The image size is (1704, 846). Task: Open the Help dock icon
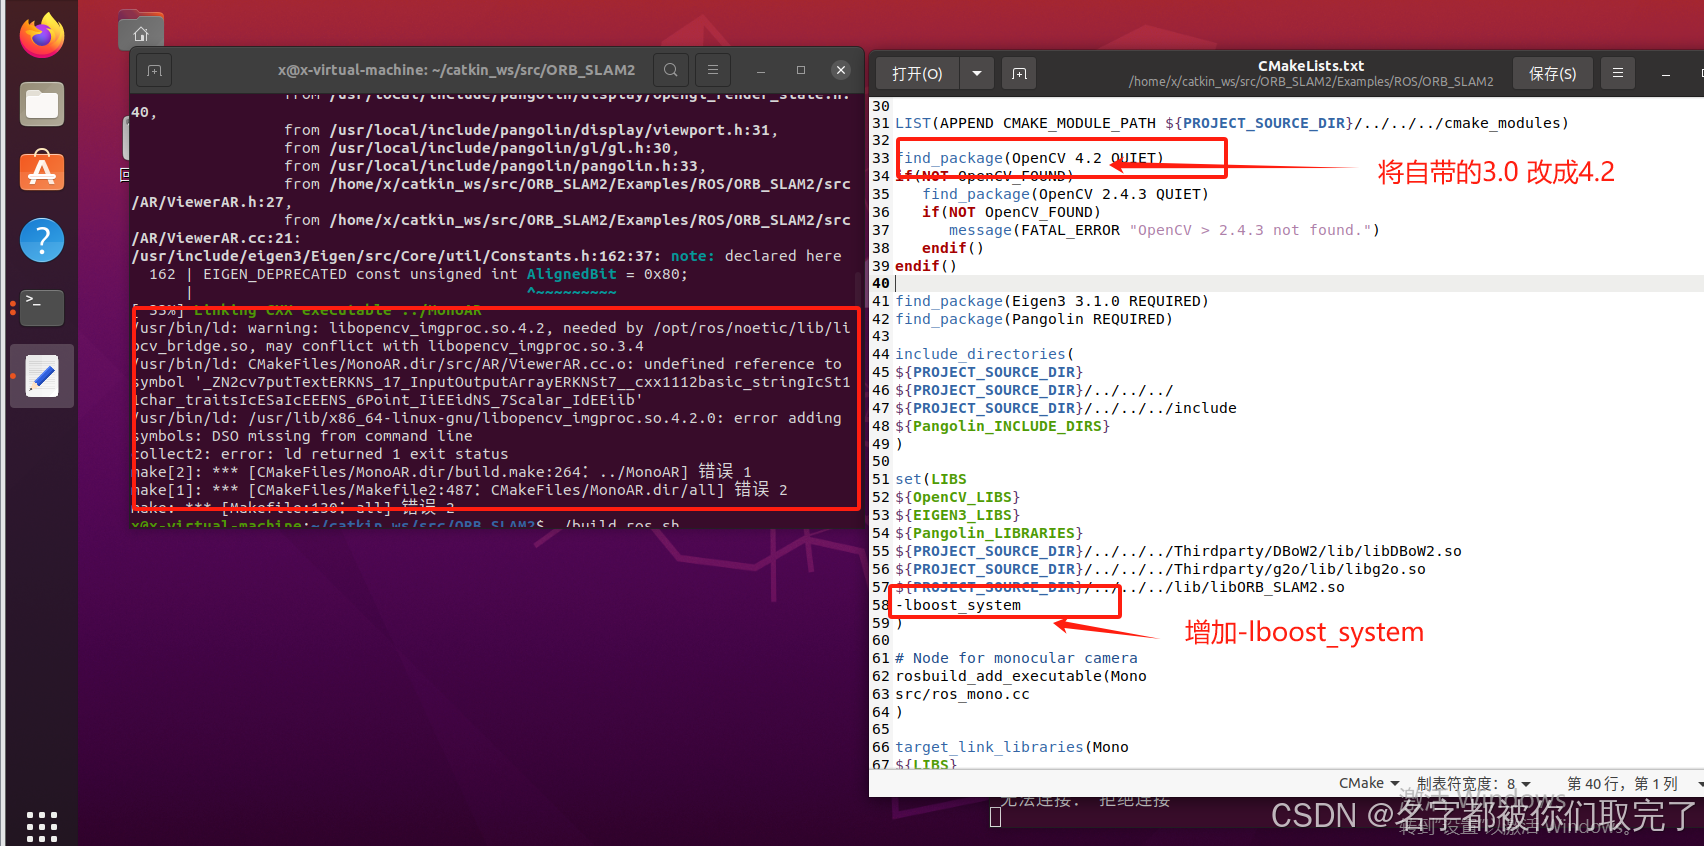[42, 240]
